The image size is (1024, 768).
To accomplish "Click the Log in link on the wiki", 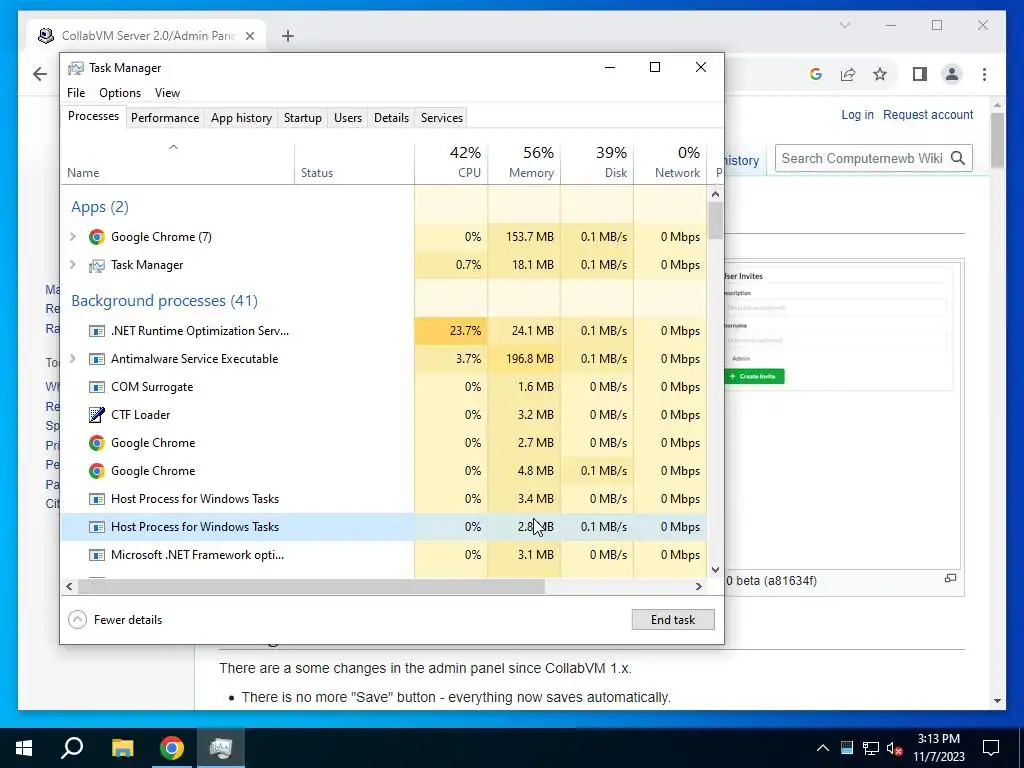I will tap(857, 115).
